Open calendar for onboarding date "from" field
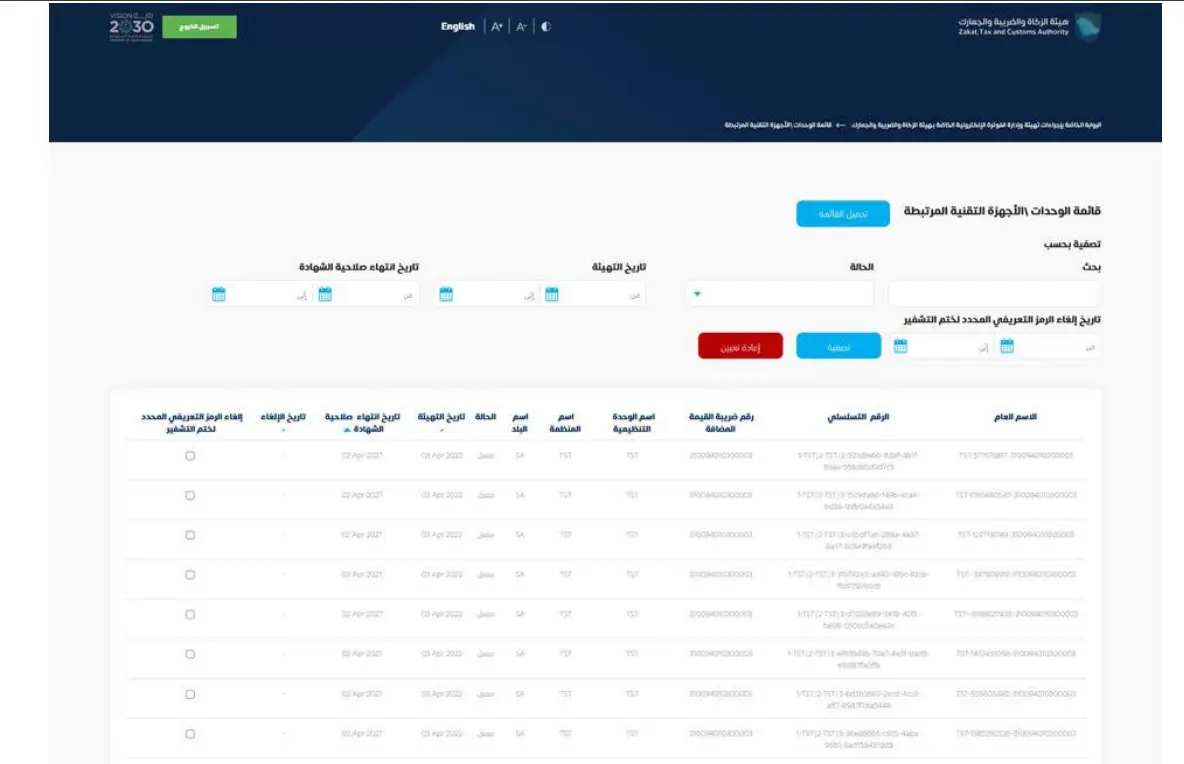The width and height of the screenshot is (1184, 764). pos(551,294)
